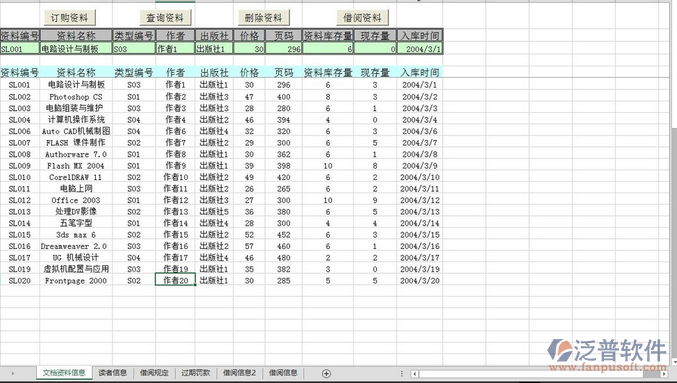The width and height of the screenshot is (677, 383).
Task: Click the 查询资料 button
Action: tap(165, 18)
